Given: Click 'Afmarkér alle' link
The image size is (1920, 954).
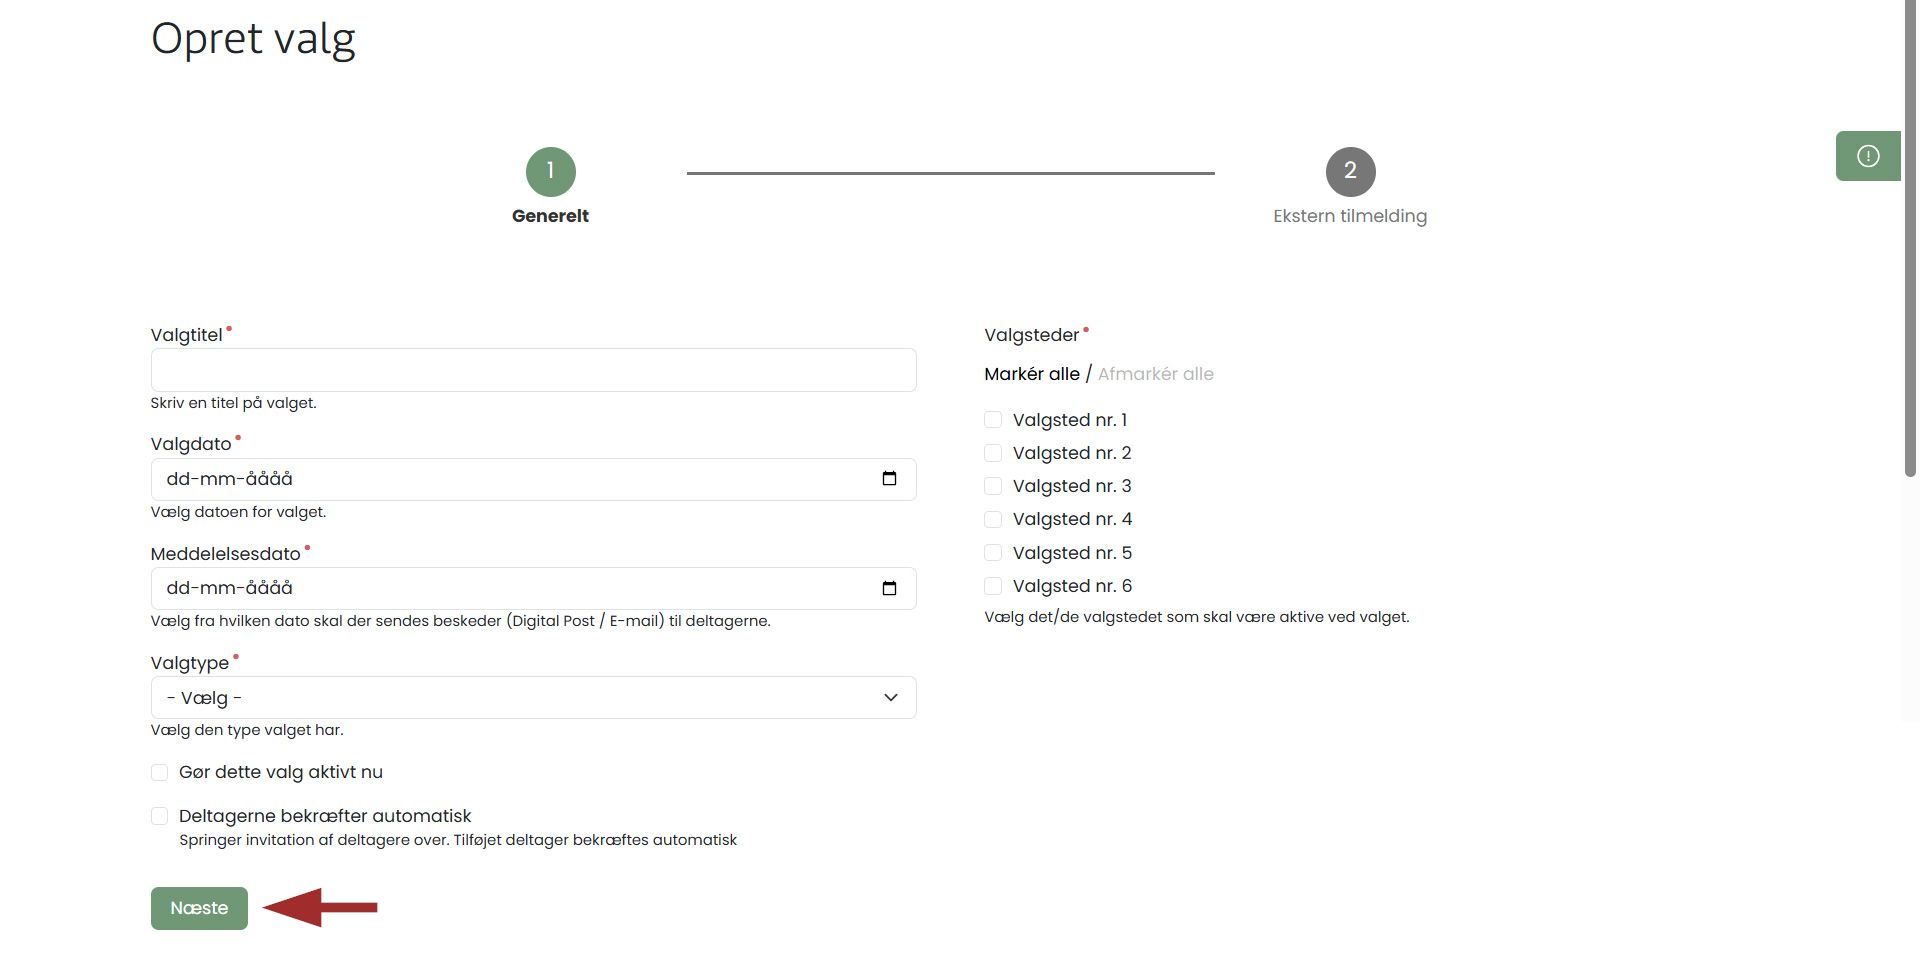Looking at the screenshot, I should (x=1155, y=374).
